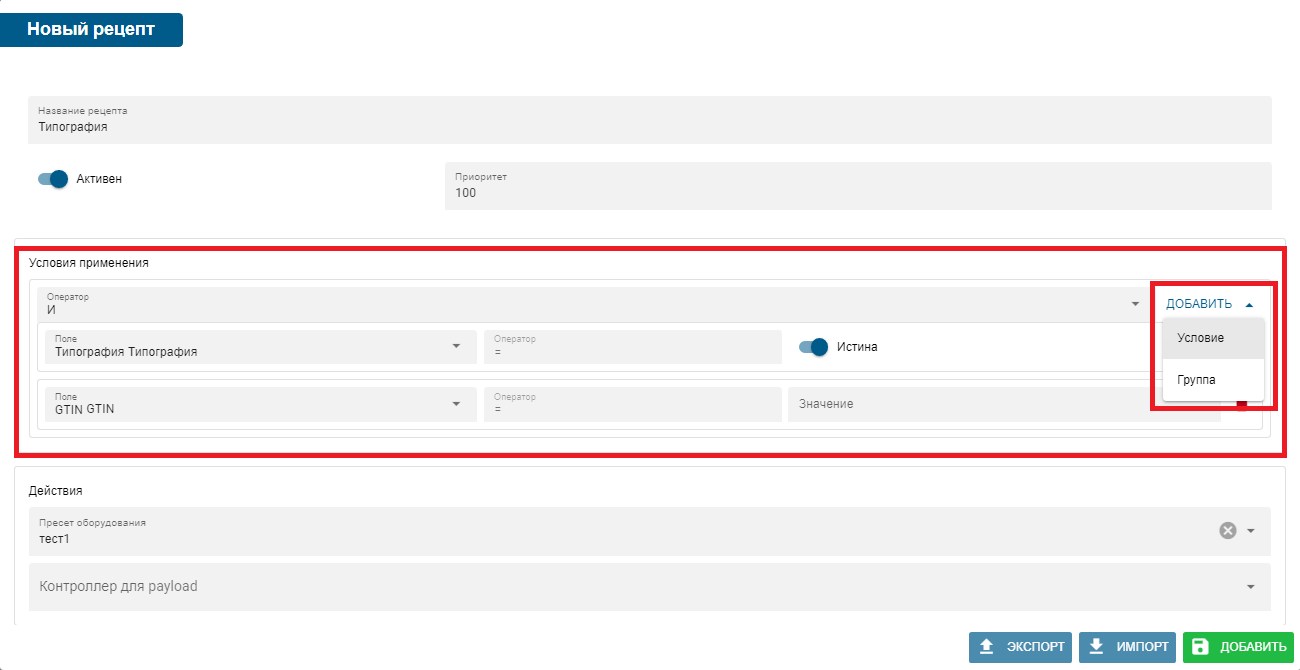Screen dimensions: 1300x670
Task: Click the Оператор field in Типография row
Action: (x=632, y=346)
